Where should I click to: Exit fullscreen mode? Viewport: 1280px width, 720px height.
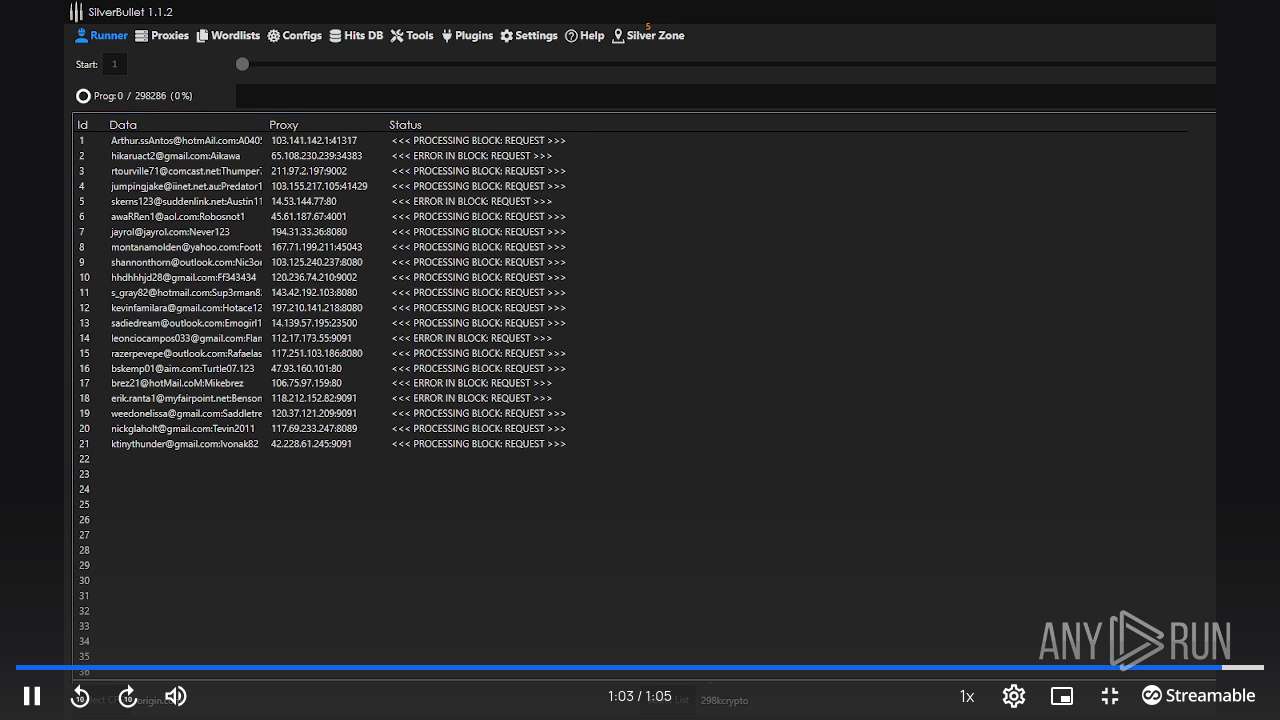tap(1110, 696)
